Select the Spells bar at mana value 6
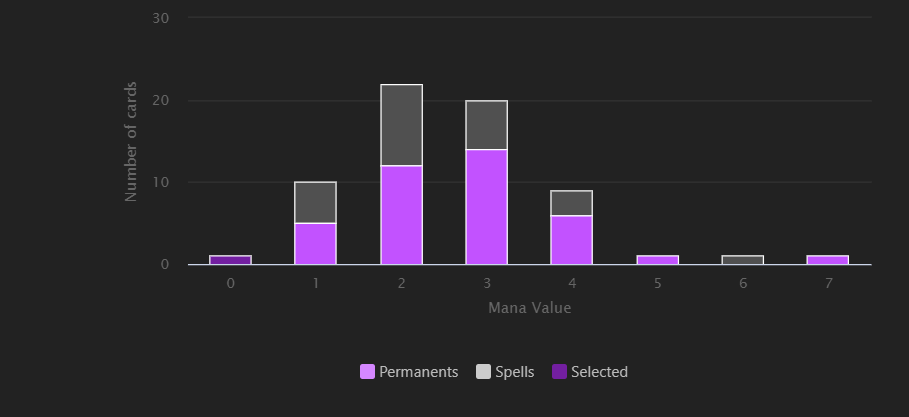The height and width of the screenshot is (417, 909). pyautogui.click(x=742, y=260)
